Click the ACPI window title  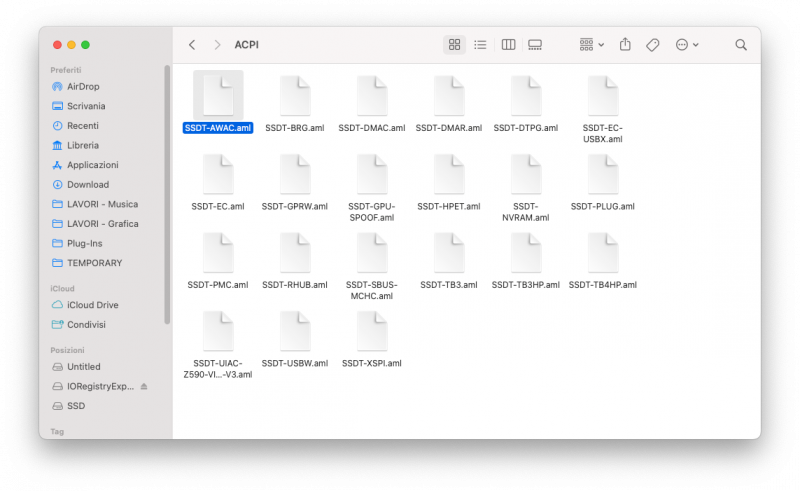tap(246, 45)
